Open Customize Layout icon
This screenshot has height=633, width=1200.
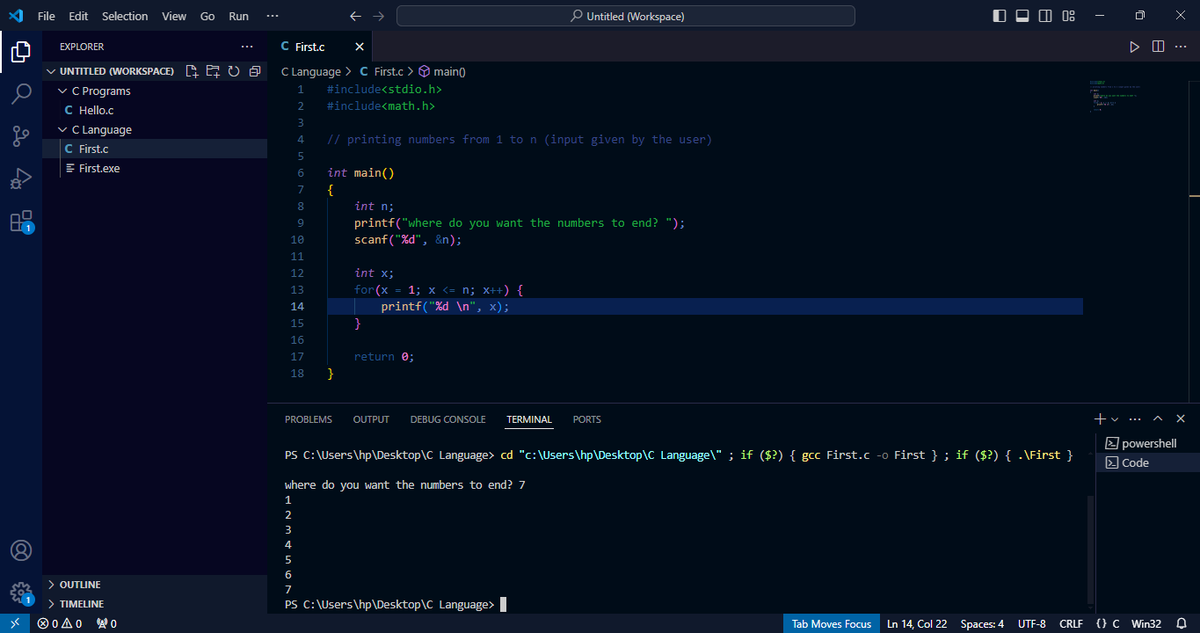coord(1068,16)
